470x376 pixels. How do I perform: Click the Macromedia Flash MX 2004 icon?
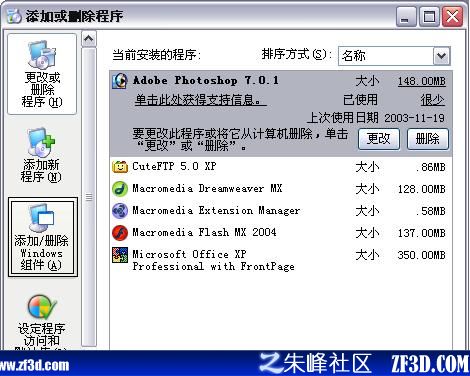point(120,233)
